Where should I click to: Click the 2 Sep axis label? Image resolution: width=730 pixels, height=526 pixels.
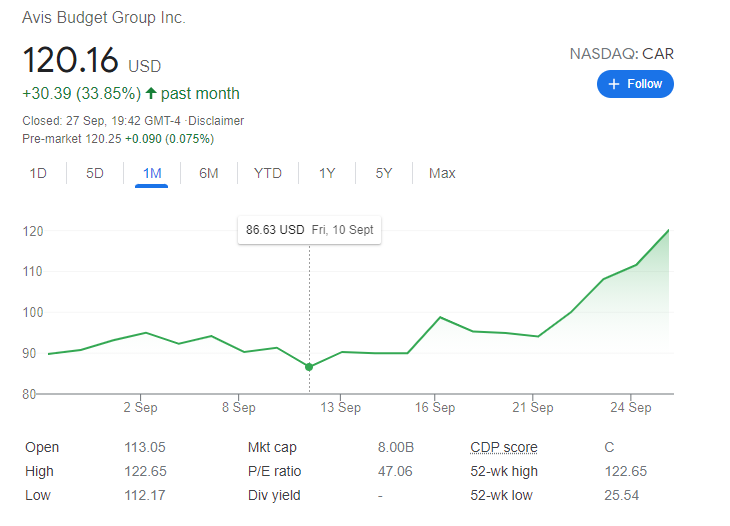point(140,408)
